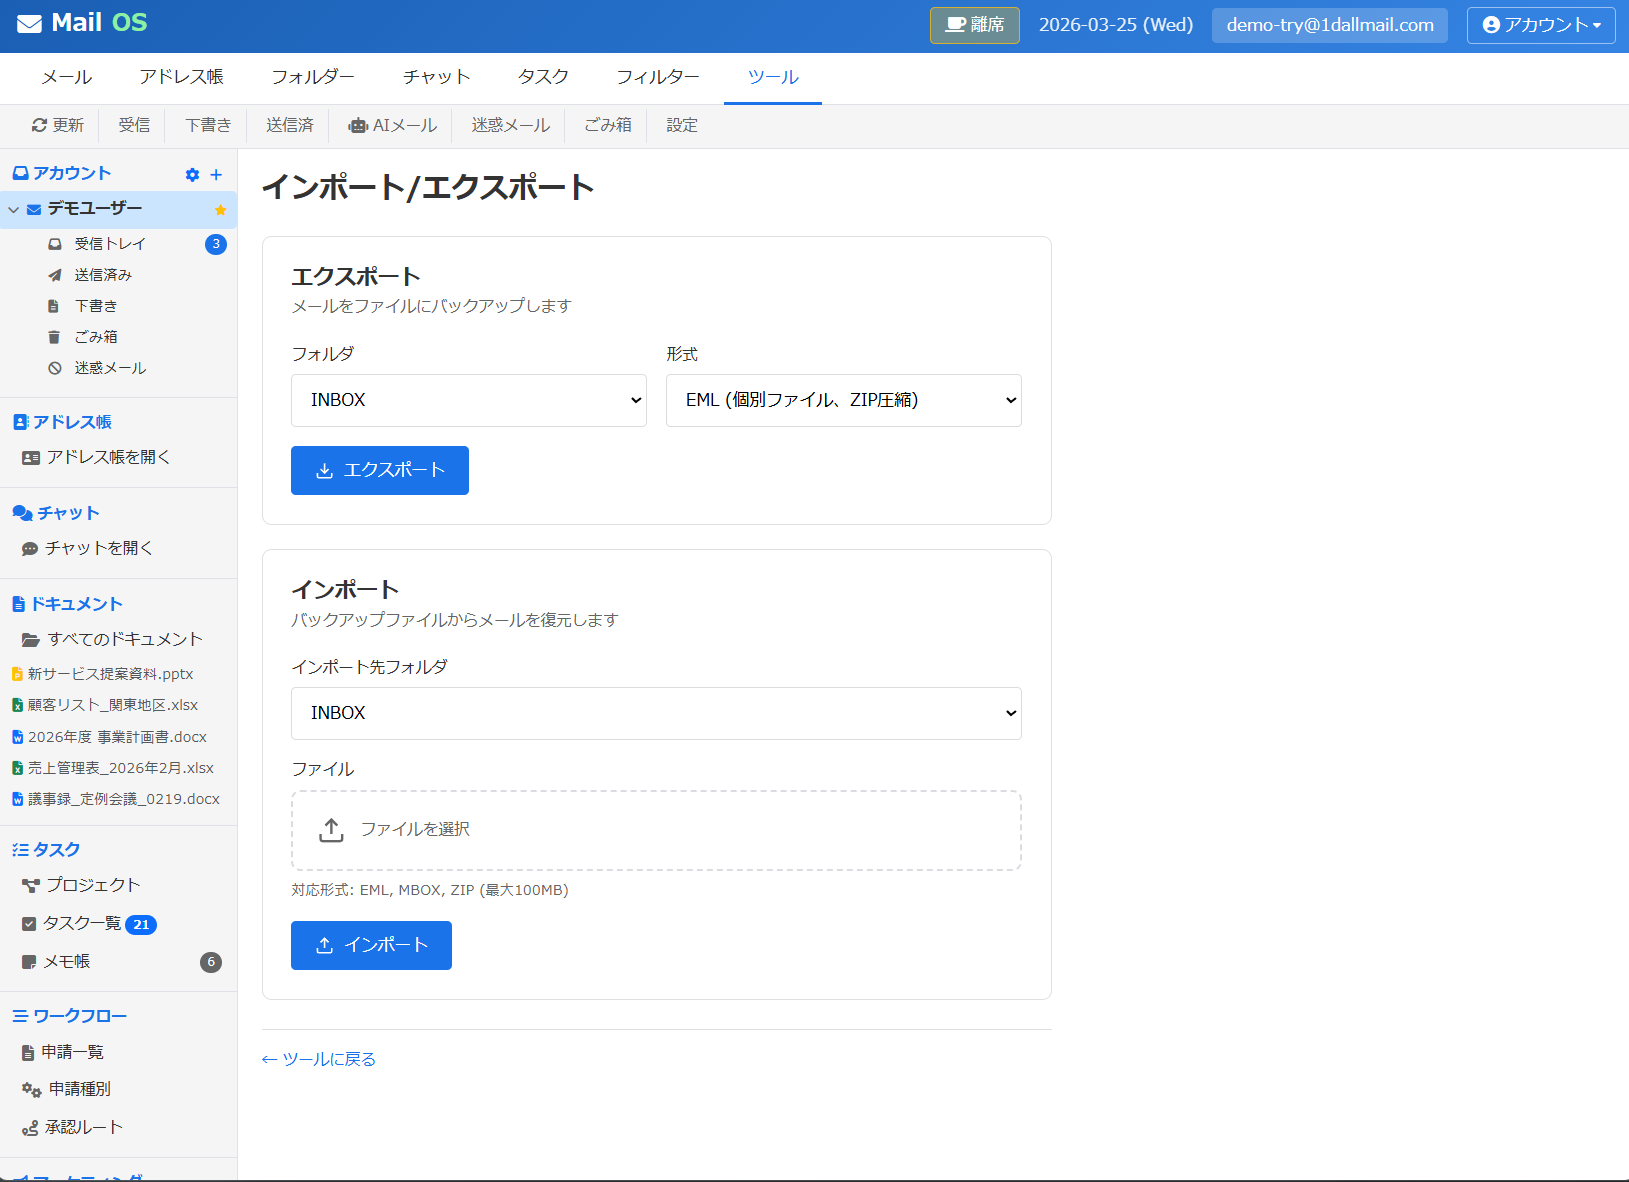Open the ごみ箱 trash folder
The height and width of the screenshot is (1182, 1629).
point(97,337)
